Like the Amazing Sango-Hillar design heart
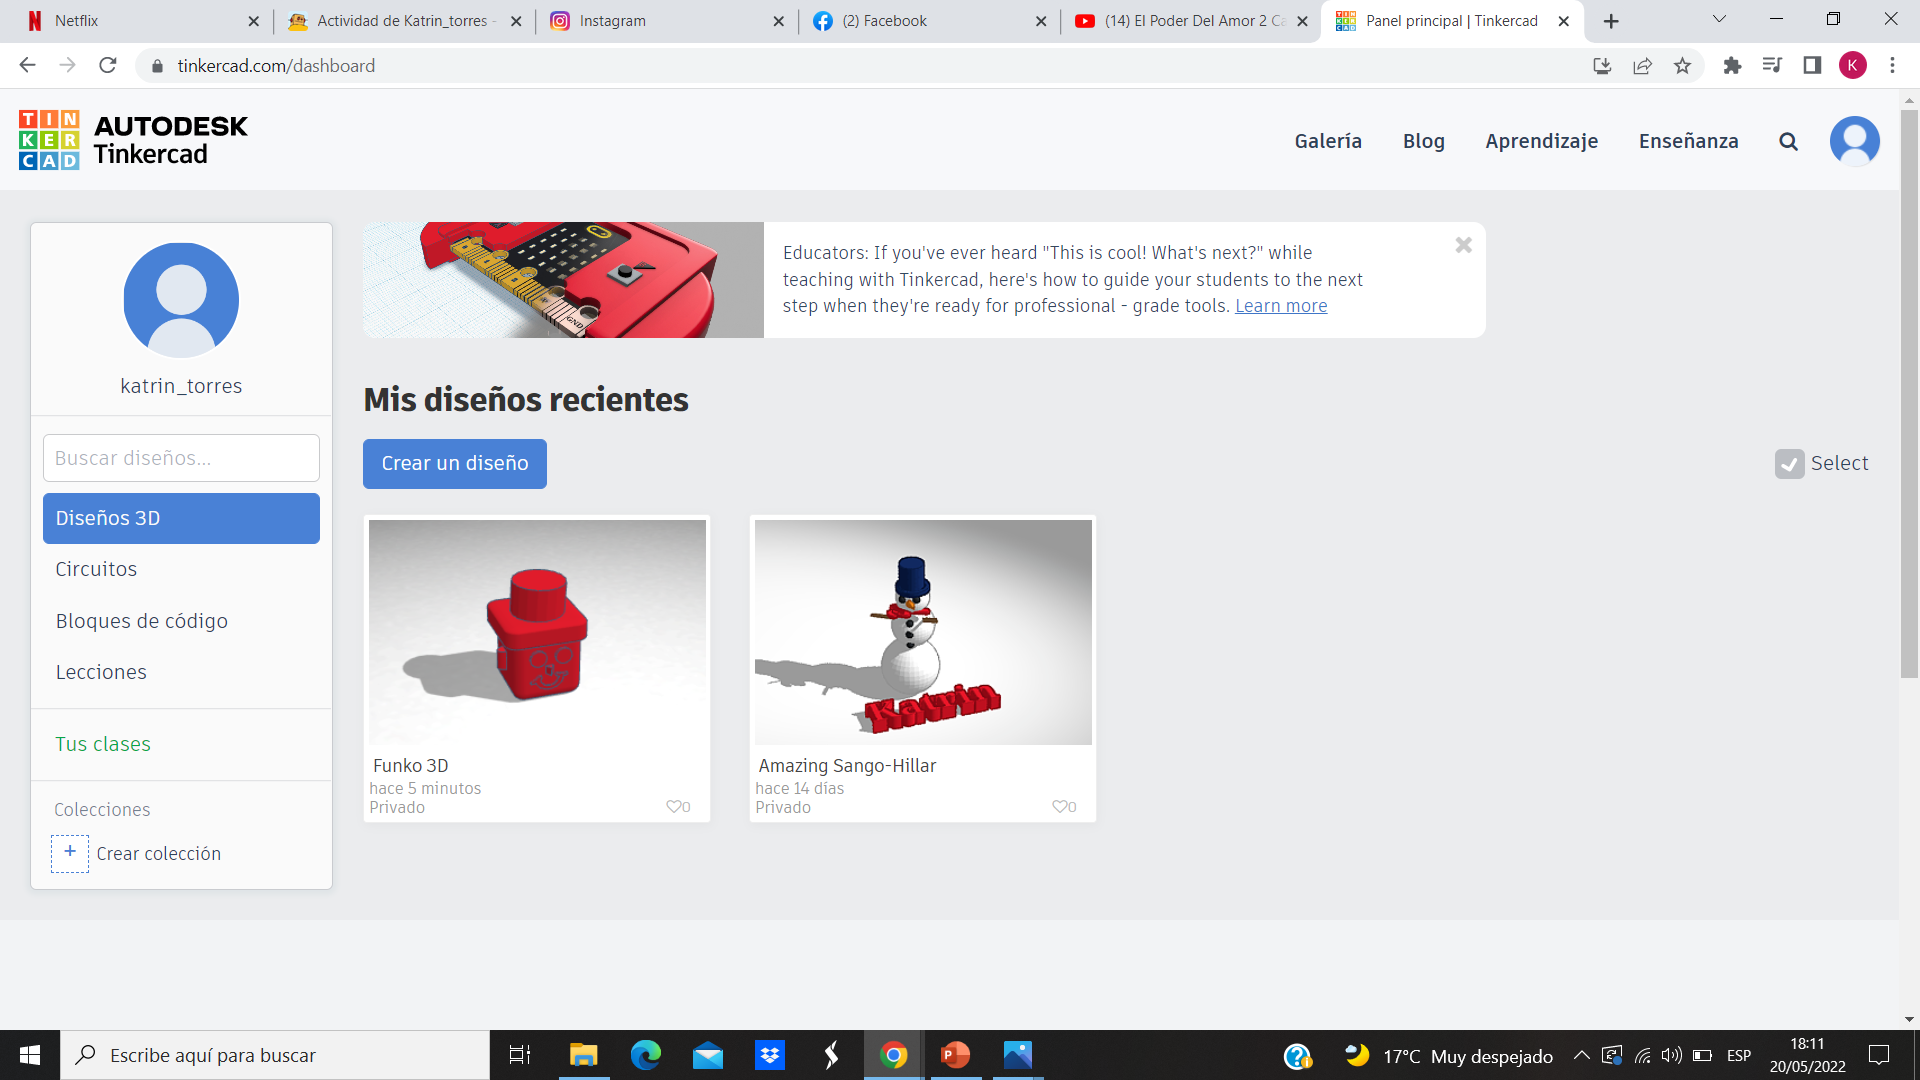The width and height of the screenshot is (1920, 1080). [1060, 807]
